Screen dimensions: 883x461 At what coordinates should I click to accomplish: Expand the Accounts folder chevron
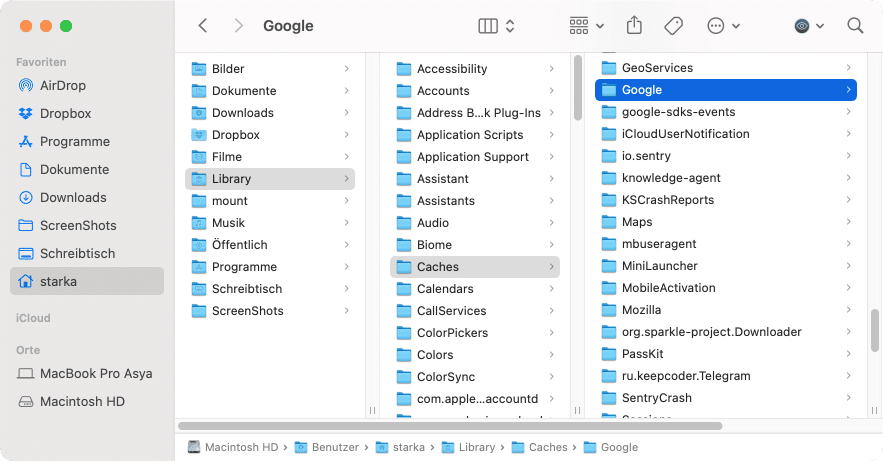coord(551,91)
